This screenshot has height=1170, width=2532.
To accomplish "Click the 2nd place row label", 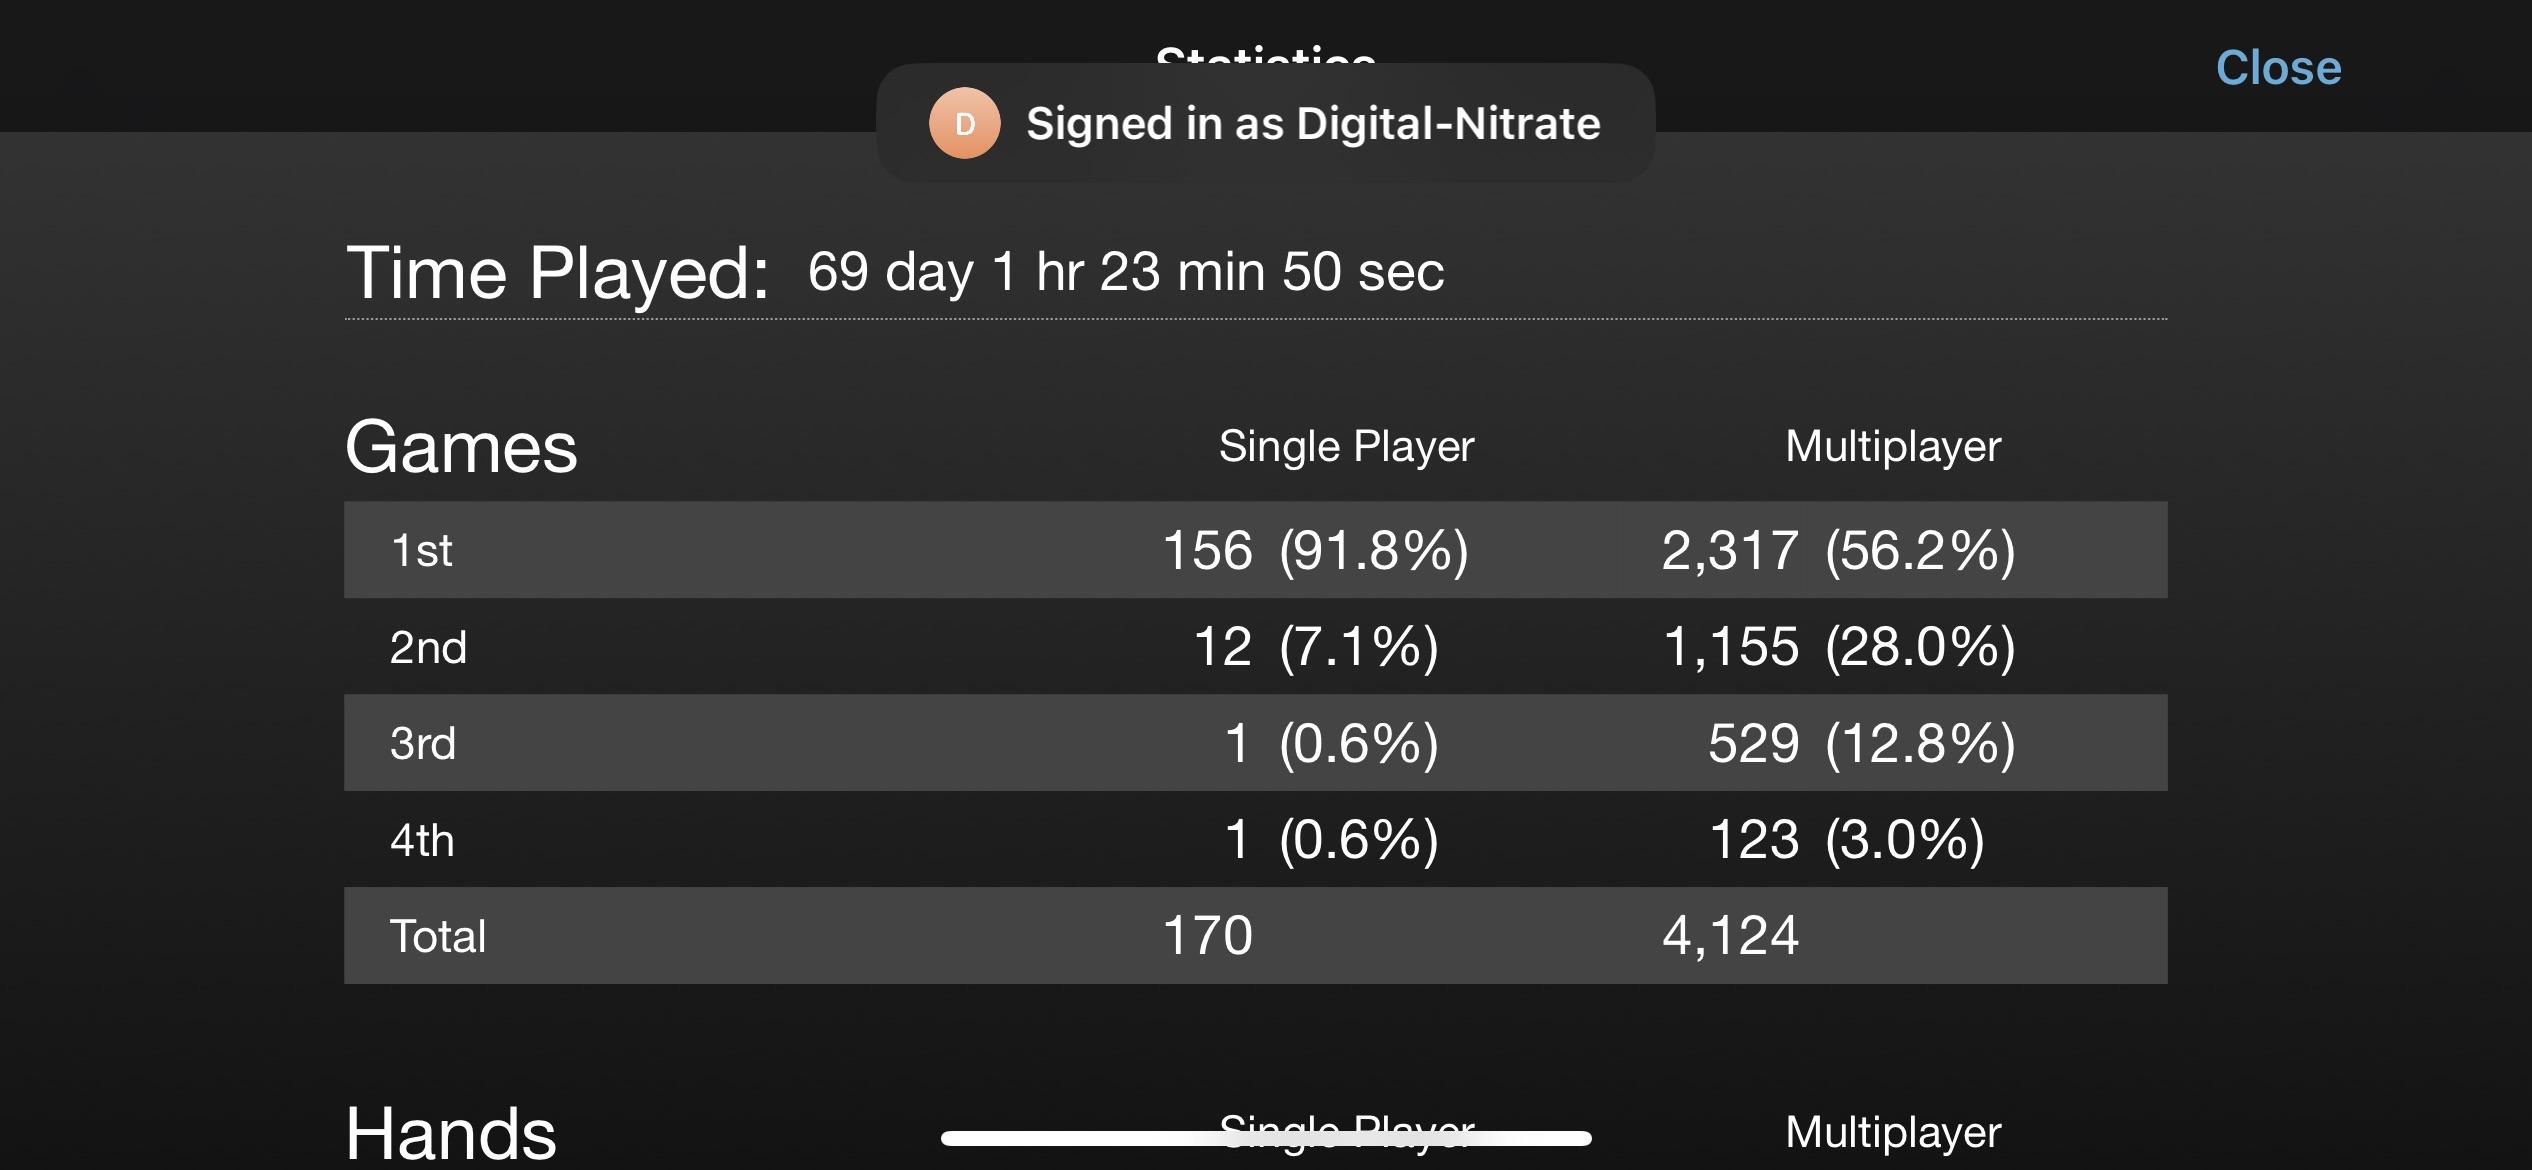I will coord(428,648).
